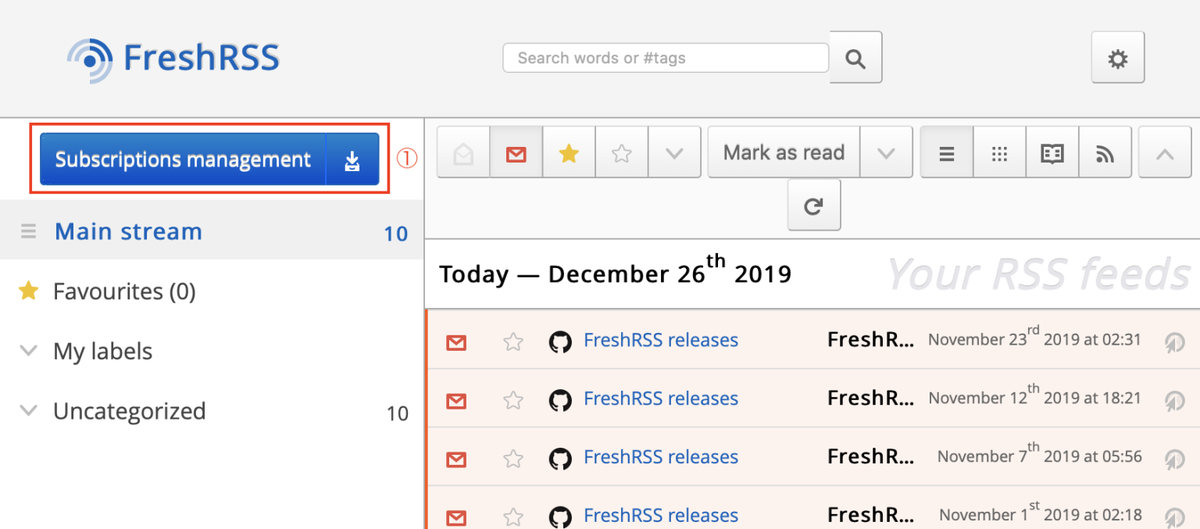Open Favourites in the sidebar
This screenshot has height=529, width=1200.
[123, 292]
